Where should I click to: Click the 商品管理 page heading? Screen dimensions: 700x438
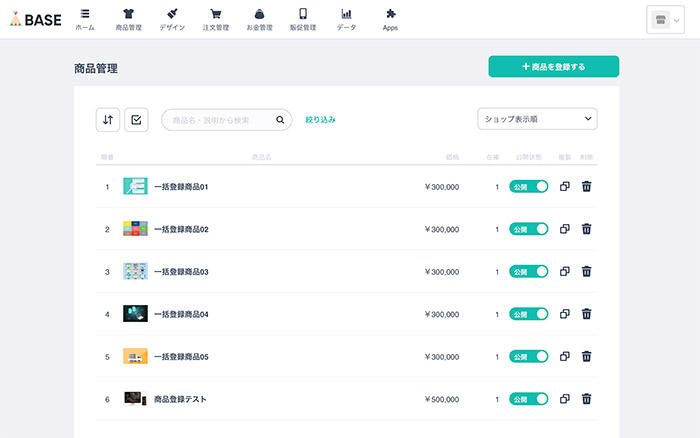pos(96,68)
